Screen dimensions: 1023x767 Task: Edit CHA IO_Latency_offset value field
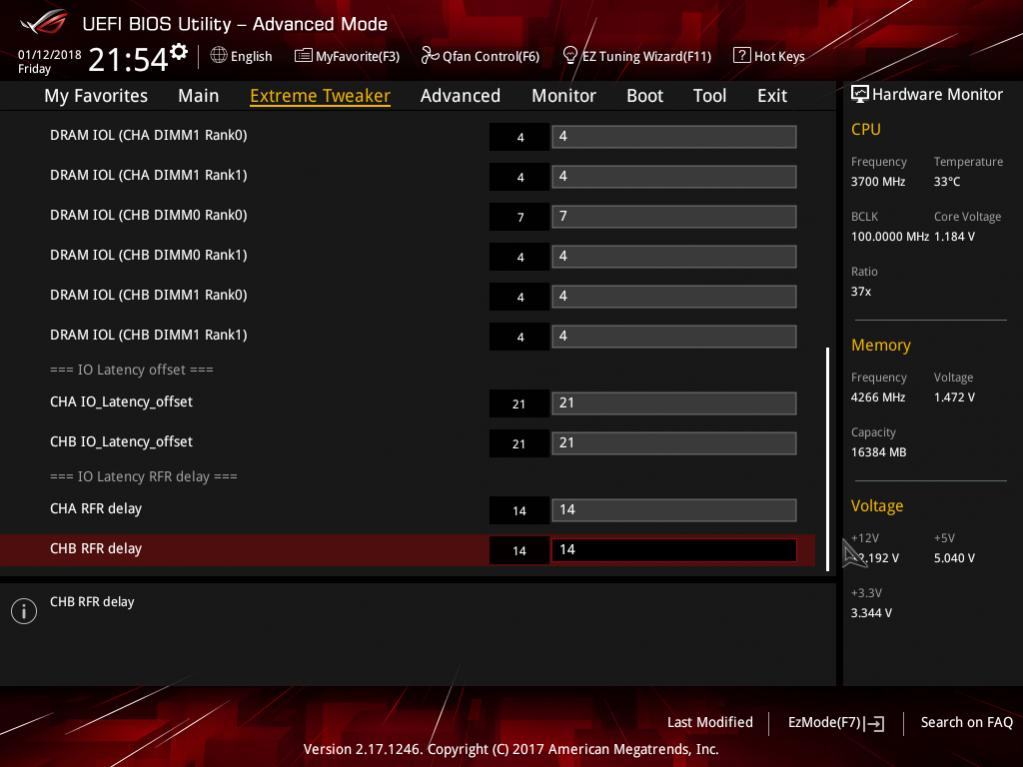[674, 403]
